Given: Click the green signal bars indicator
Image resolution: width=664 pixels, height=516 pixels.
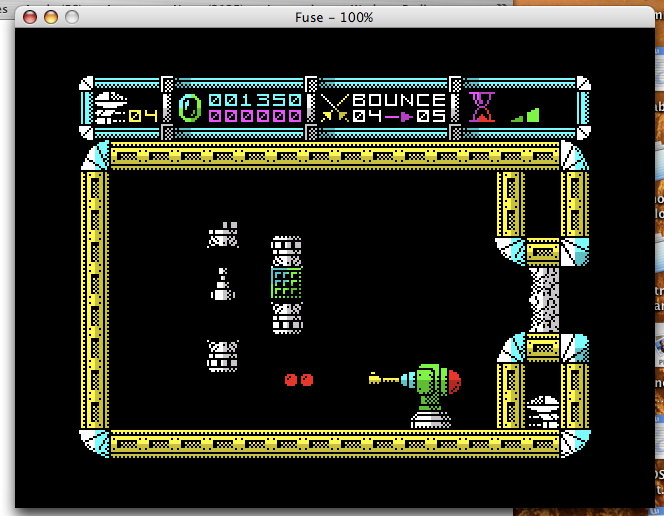Looking at the screenshot, I should coord(526,114).
